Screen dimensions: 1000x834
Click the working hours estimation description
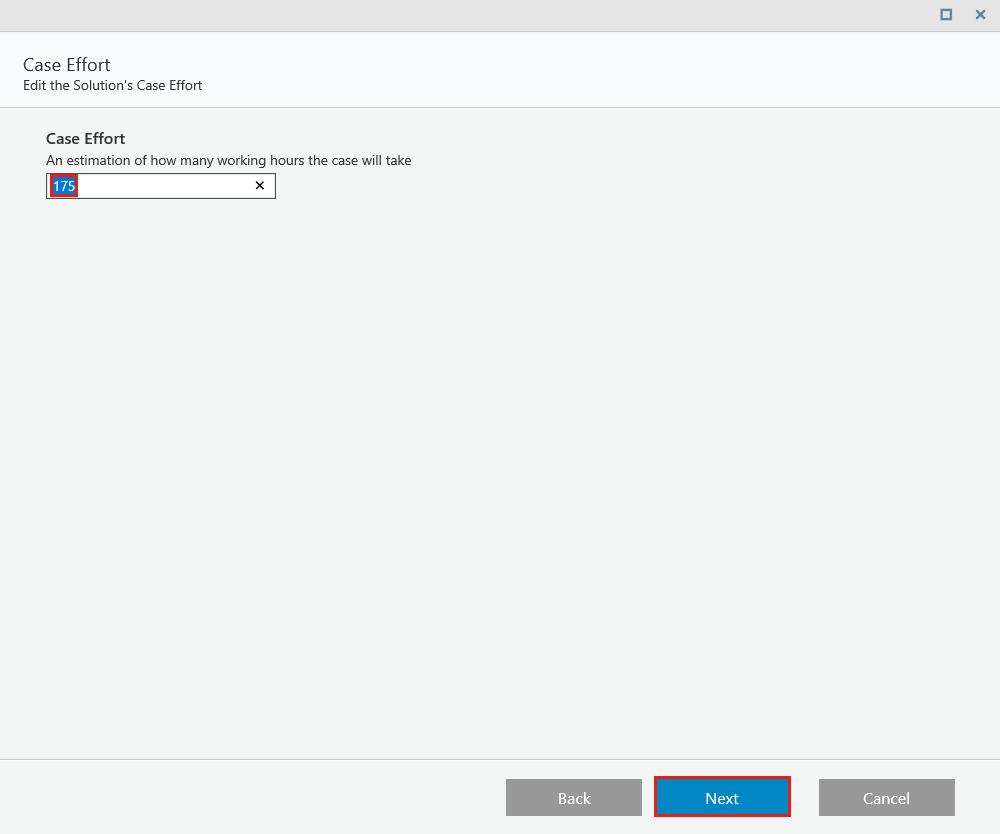(228, 160)
